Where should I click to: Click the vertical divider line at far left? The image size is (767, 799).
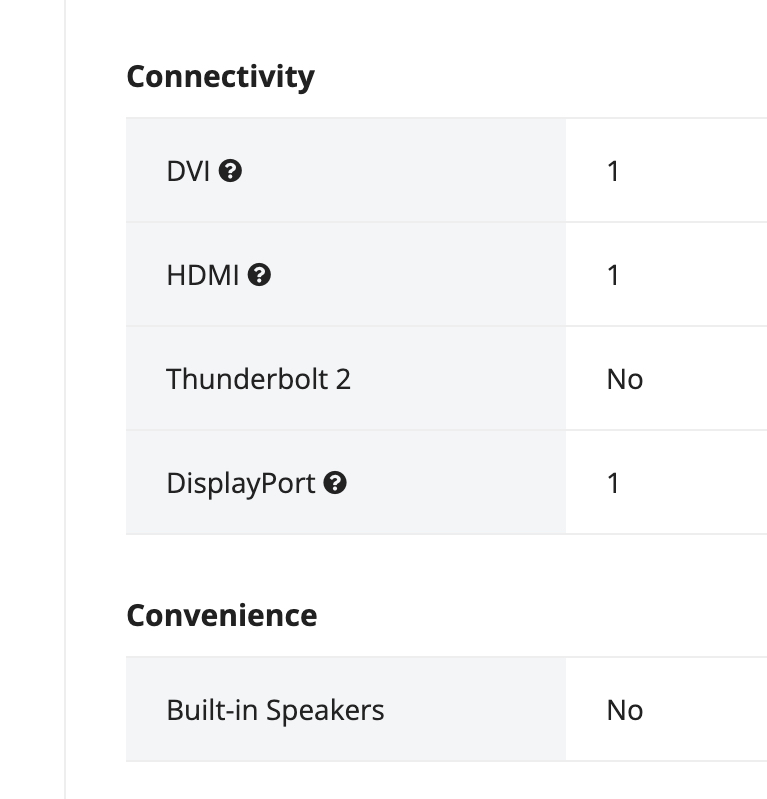click(65, 400)
